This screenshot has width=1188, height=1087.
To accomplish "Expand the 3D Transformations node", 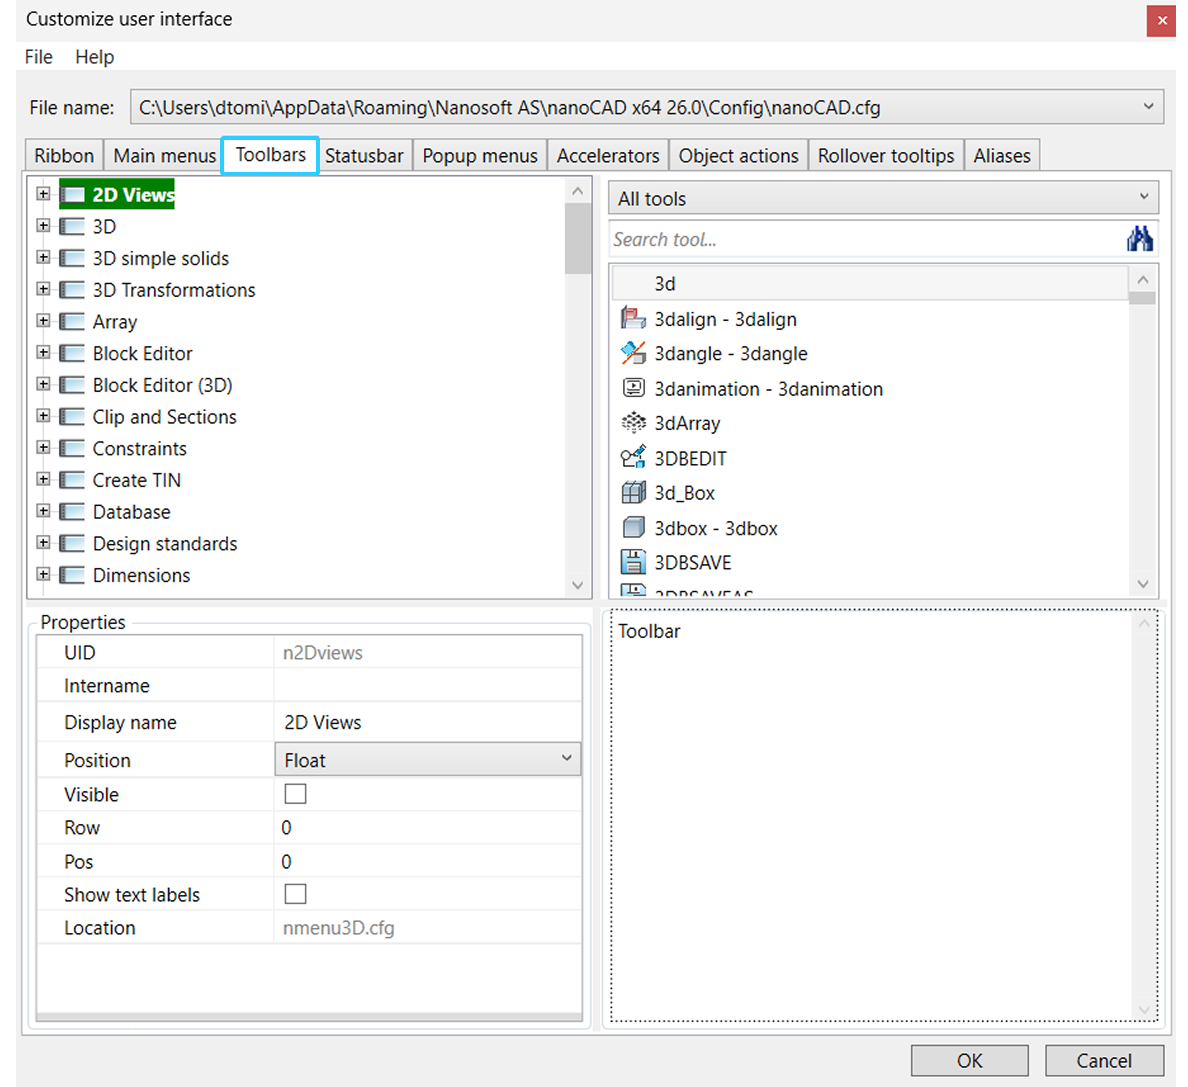I will click(43, 289).
